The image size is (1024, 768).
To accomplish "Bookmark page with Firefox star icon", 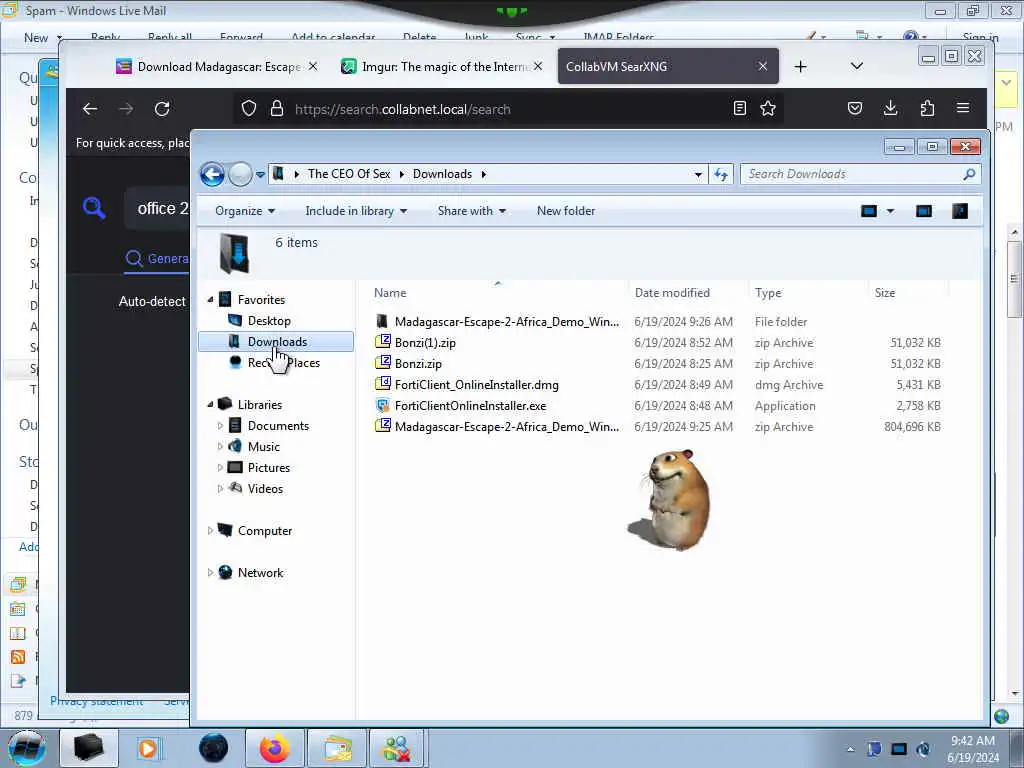I will [768, 108].
